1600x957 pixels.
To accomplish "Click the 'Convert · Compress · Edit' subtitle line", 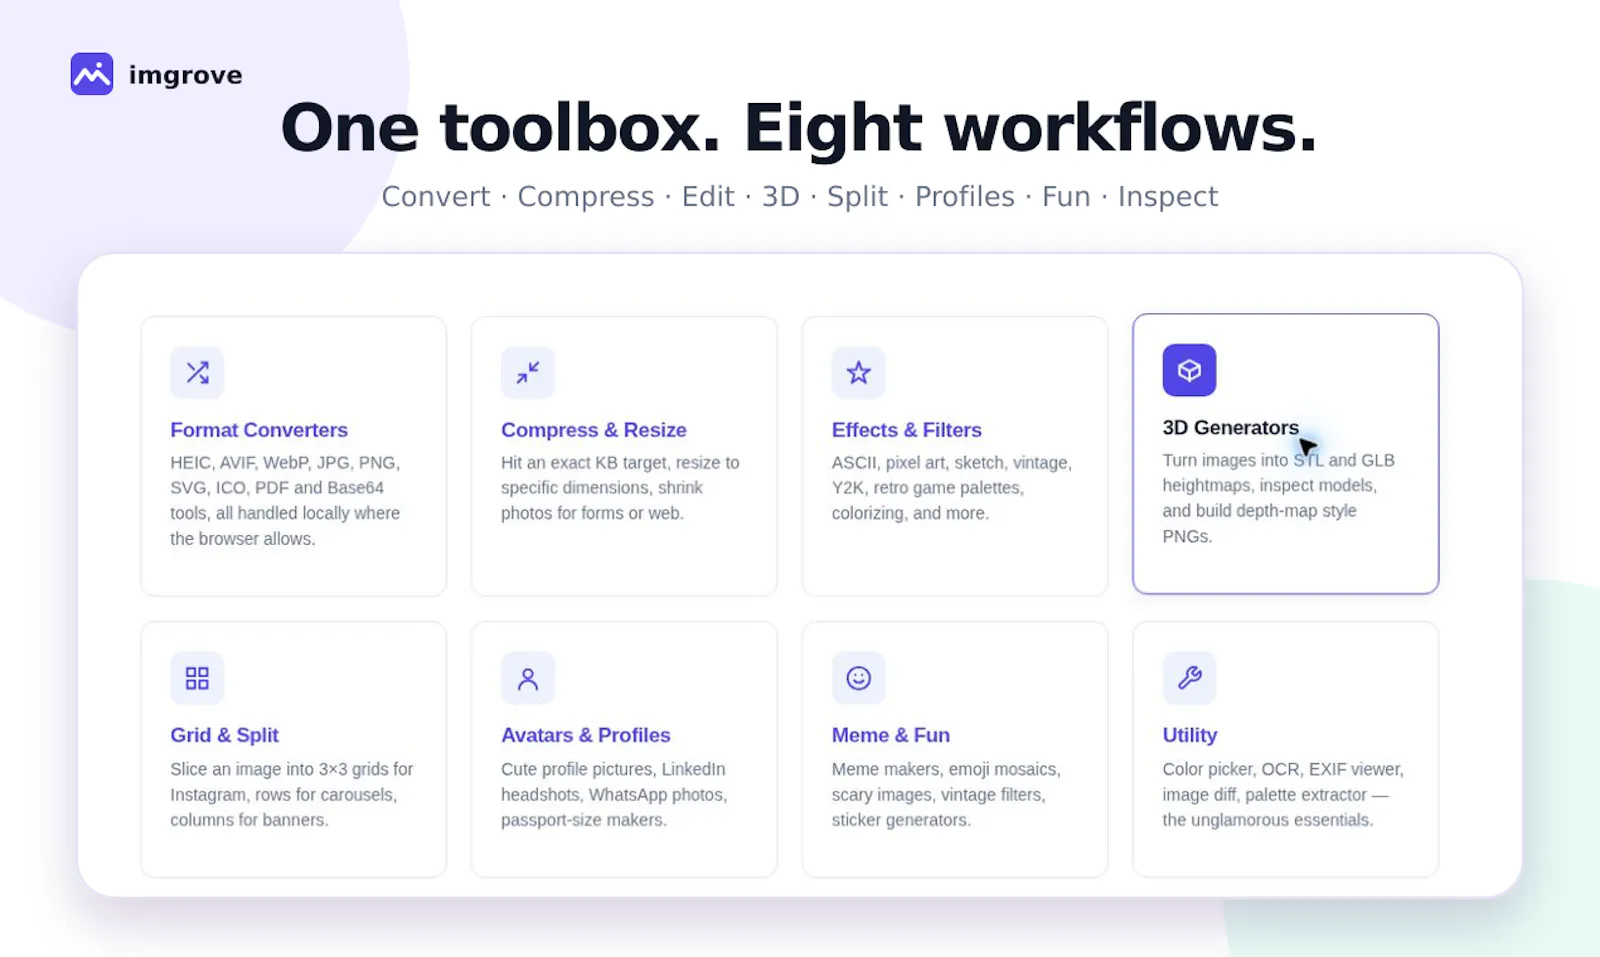I will (800, 196).
